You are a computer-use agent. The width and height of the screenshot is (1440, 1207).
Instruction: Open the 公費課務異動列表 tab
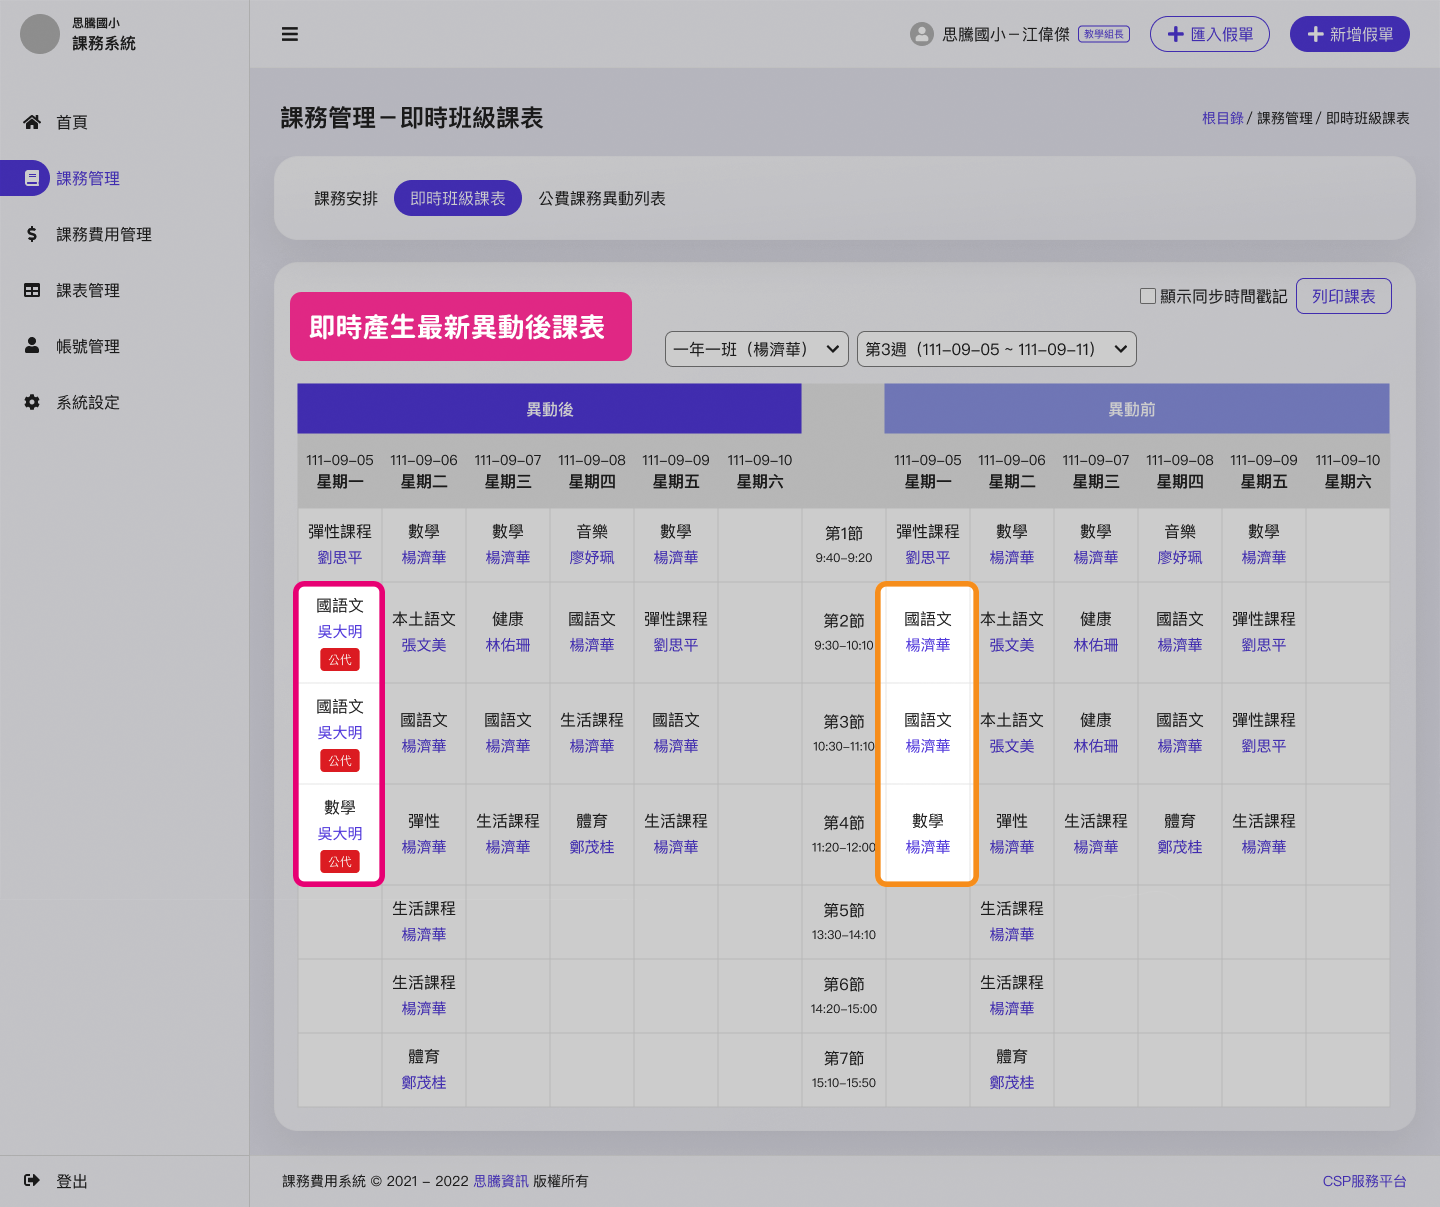click(602, 198)
